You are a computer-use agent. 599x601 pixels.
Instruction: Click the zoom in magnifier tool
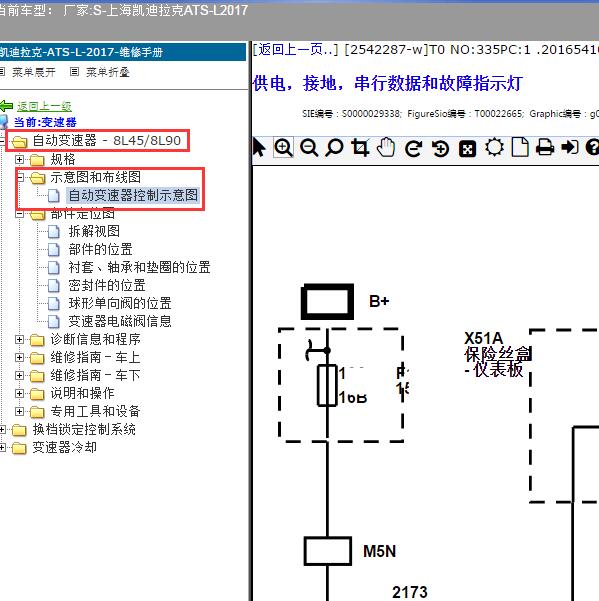pos(284,148)
